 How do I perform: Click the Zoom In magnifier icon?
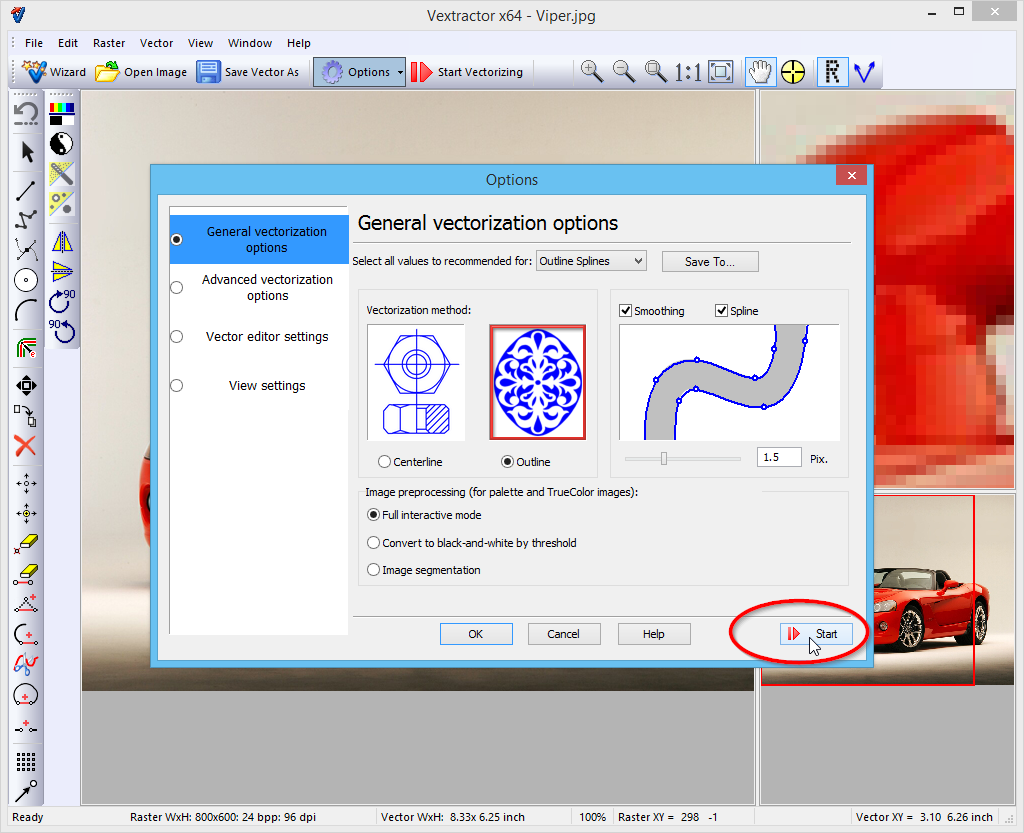[x=592, y=71]
